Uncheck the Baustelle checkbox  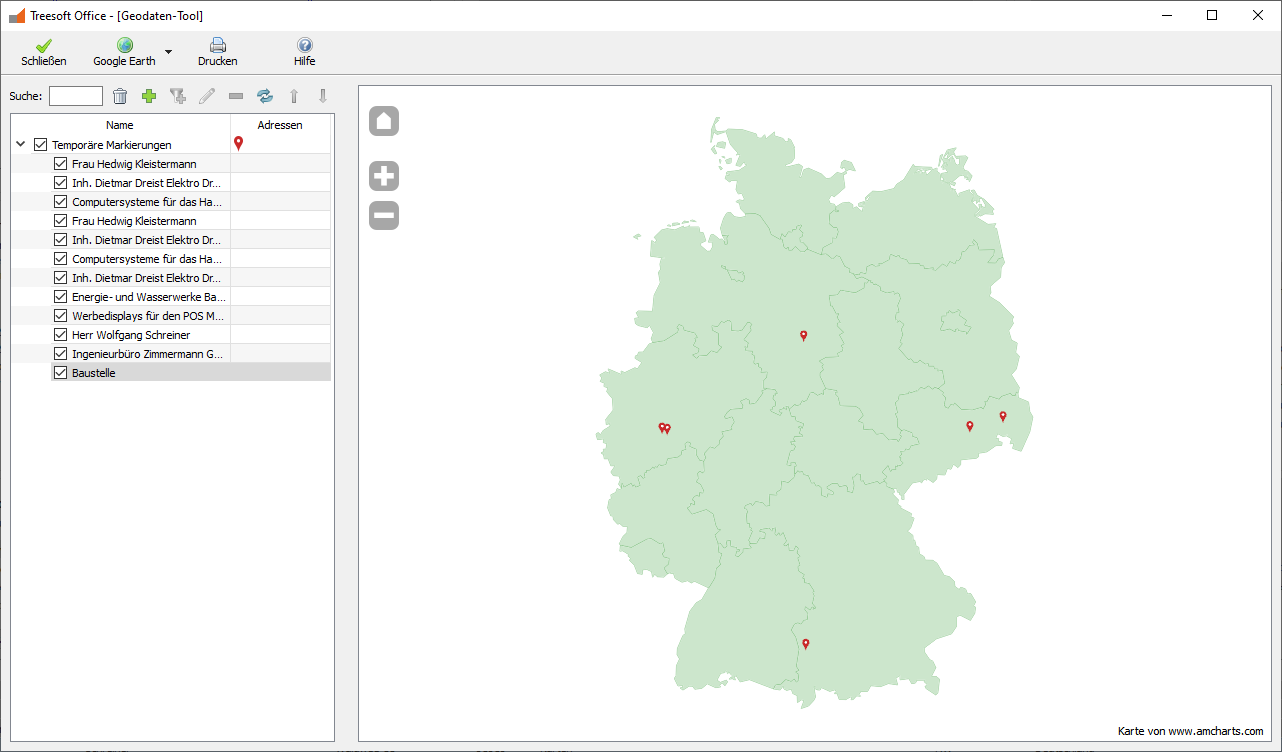[x=61, y=373]
